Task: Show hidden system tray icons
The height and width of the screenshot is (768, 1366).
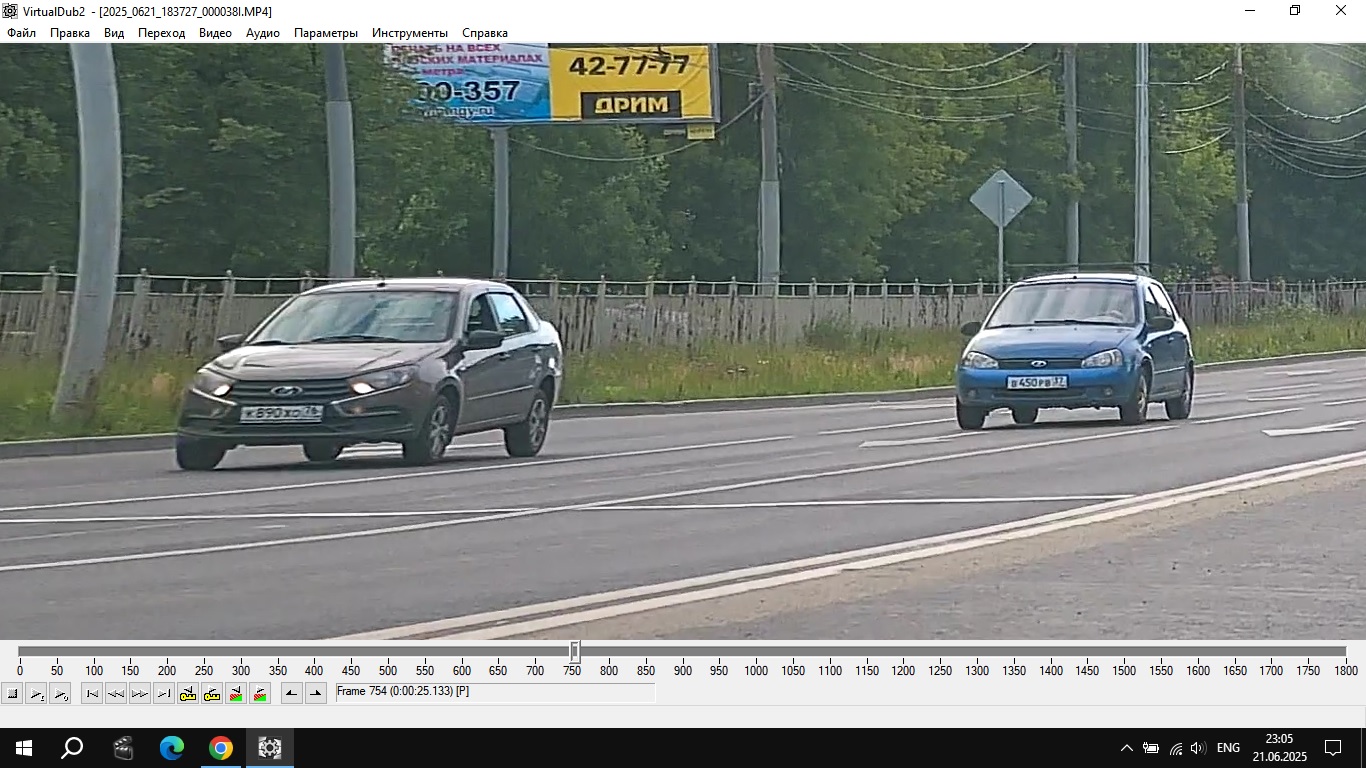Action: [x=1127, y=748]
